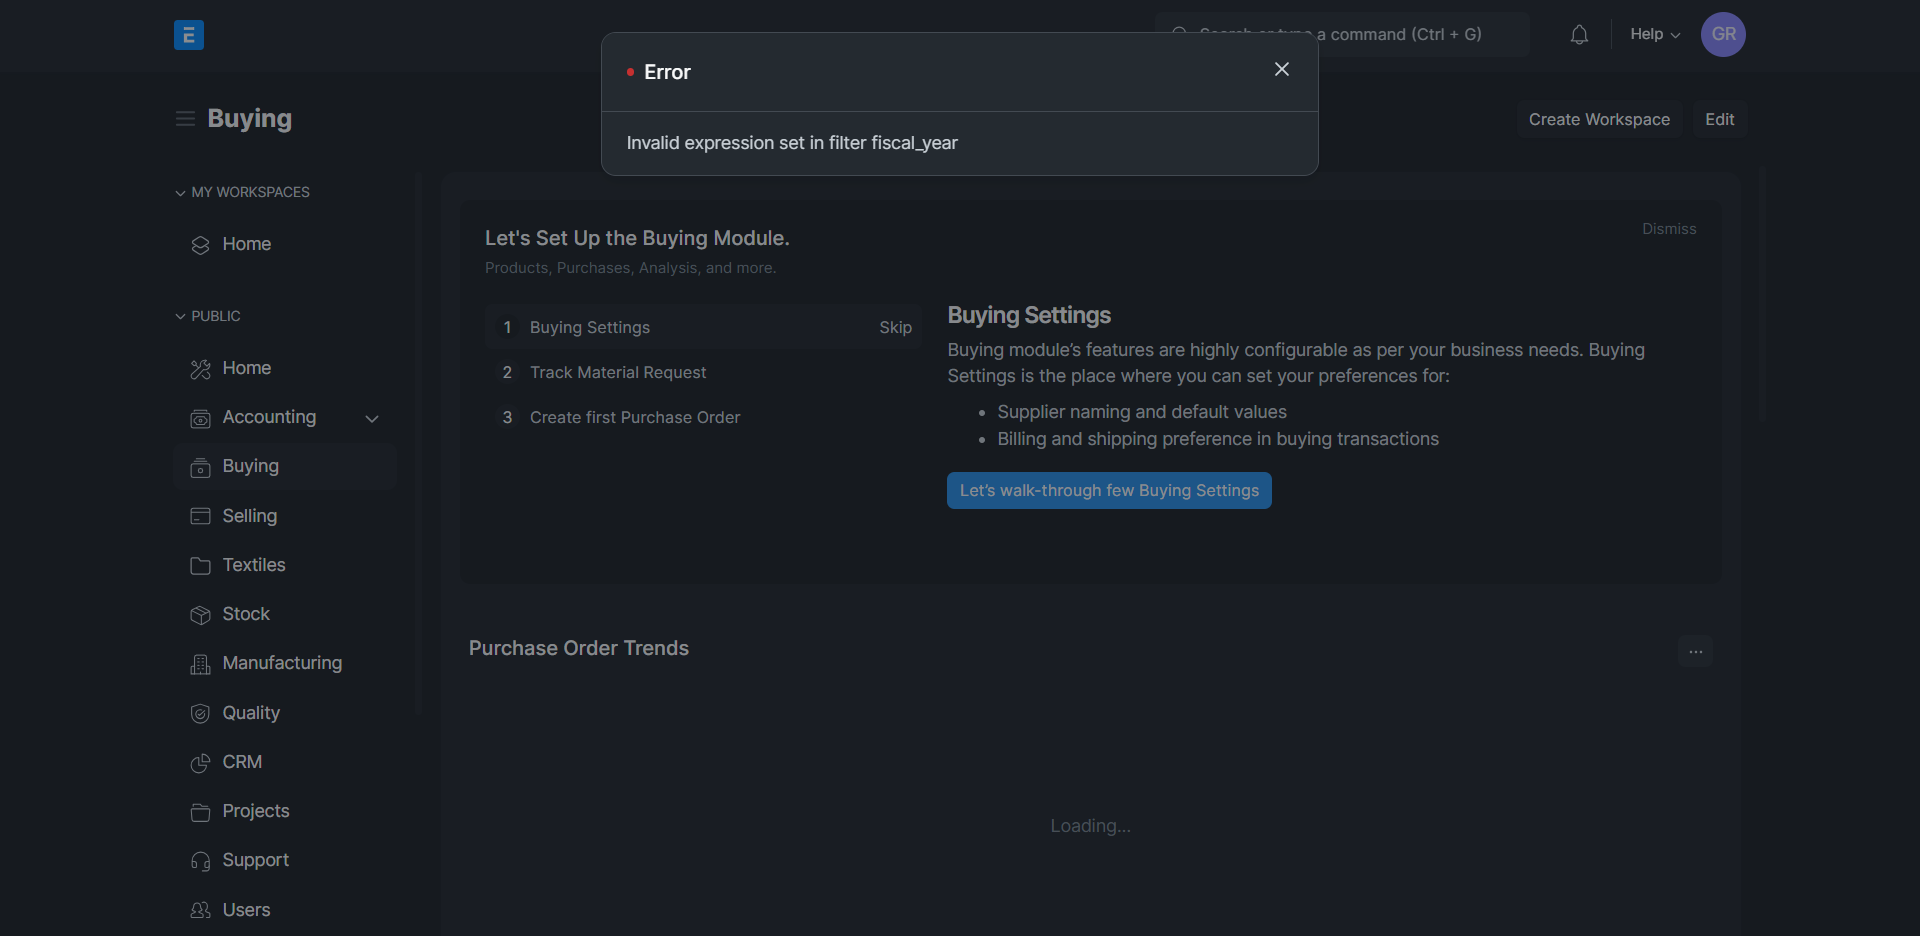Click Let's walk-through few Buying Settings
Image resolution: width=1920 pixels, height=936 pixels.
click(1109, 490)
